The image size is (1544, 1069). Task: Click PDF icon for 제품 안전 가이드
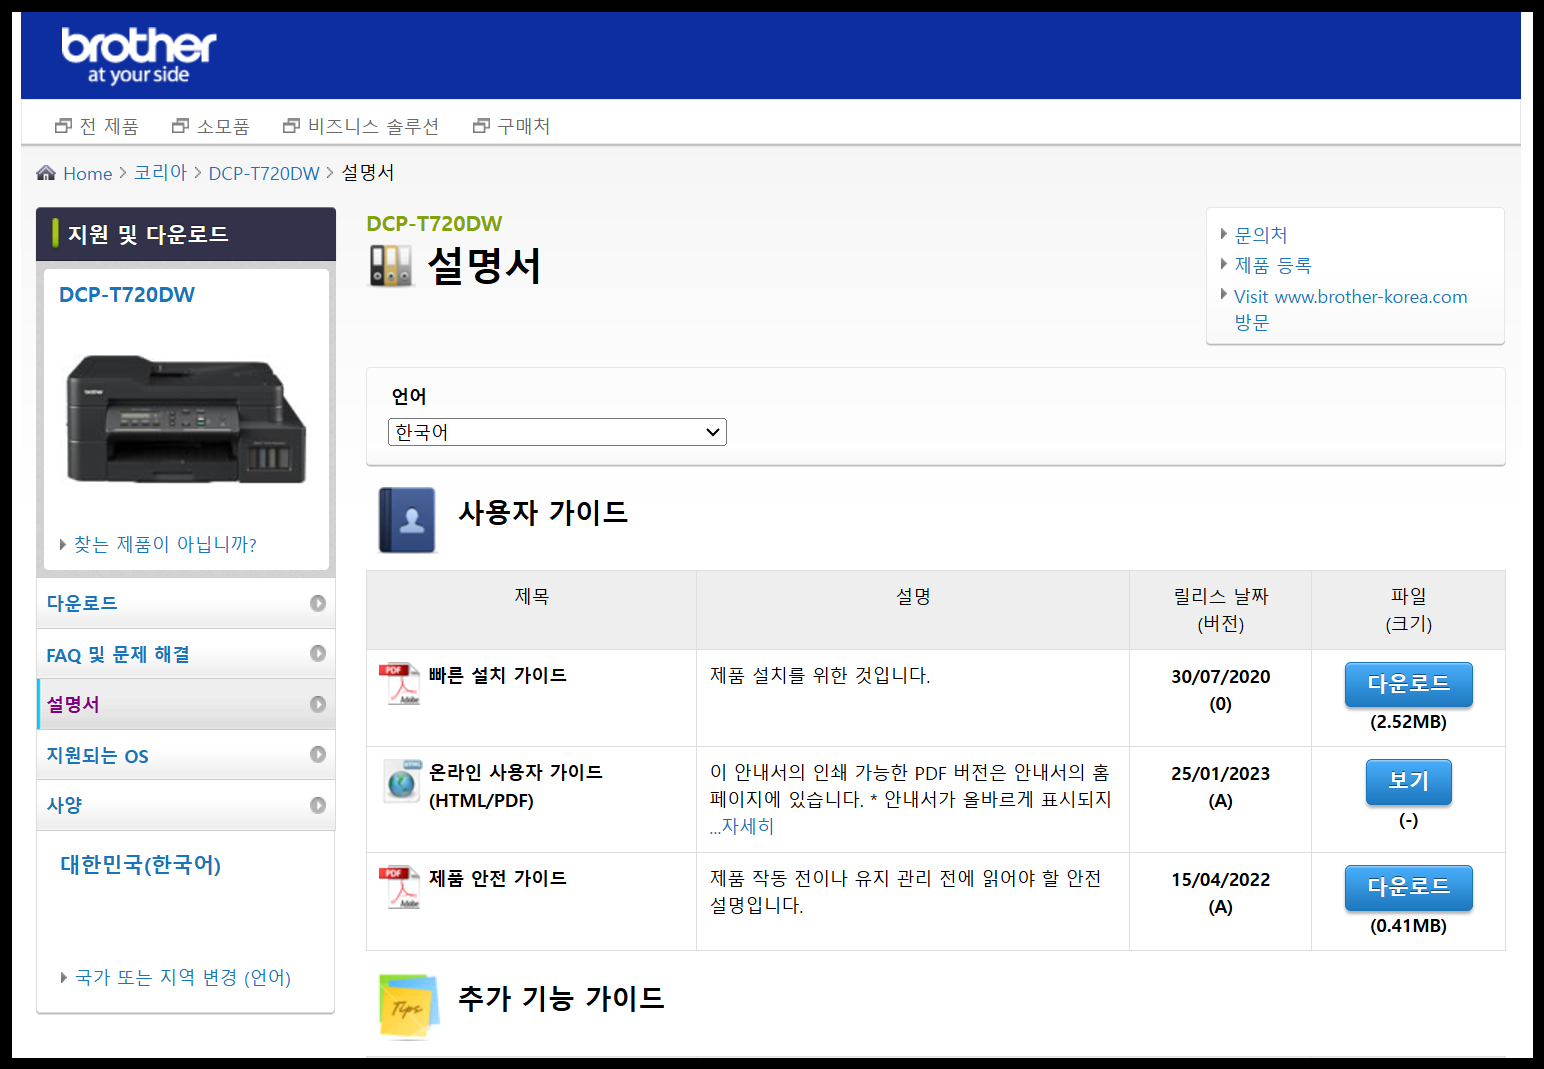click(x=400, y=887)
